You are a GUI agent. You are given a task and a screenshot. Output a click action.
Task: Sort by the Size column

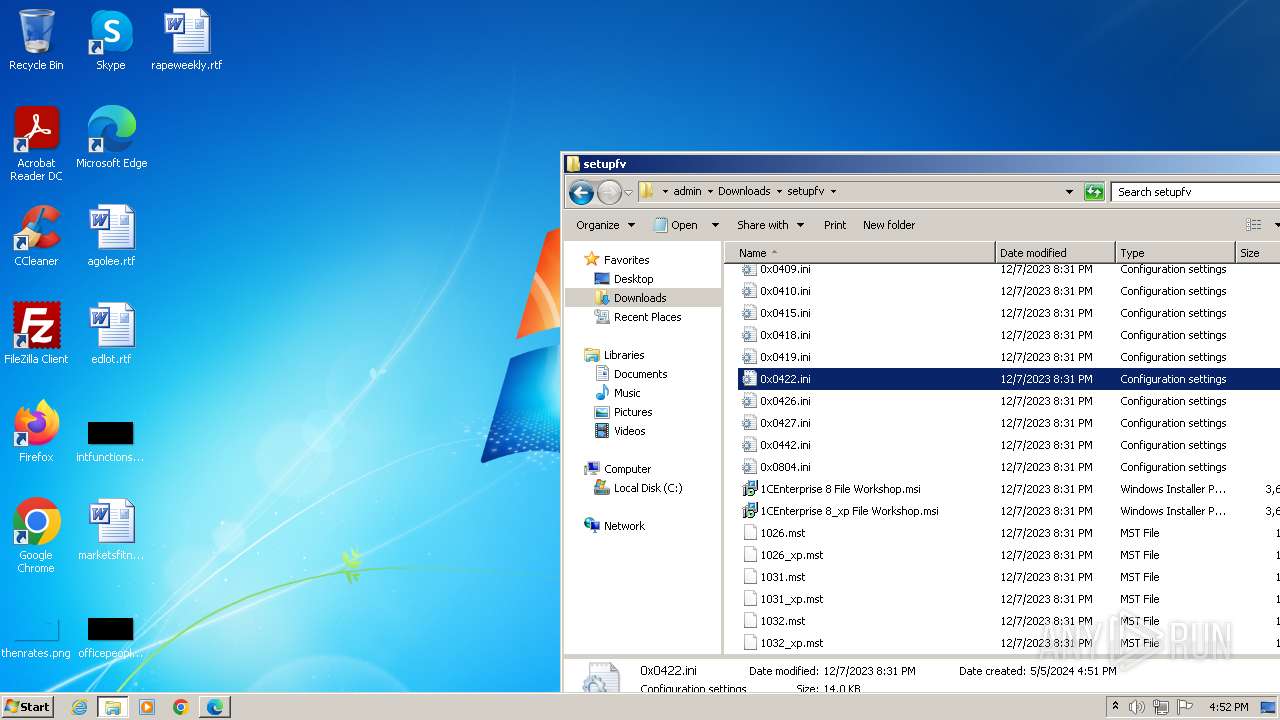1258,253
